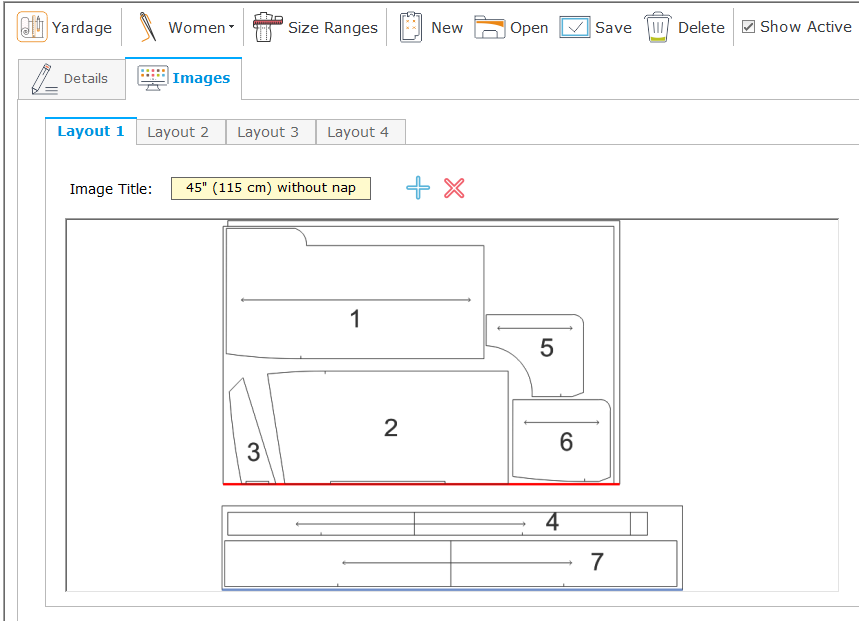Save using the Save icon
The height and width of the screenshot is (621, 859).
point(575,27)
